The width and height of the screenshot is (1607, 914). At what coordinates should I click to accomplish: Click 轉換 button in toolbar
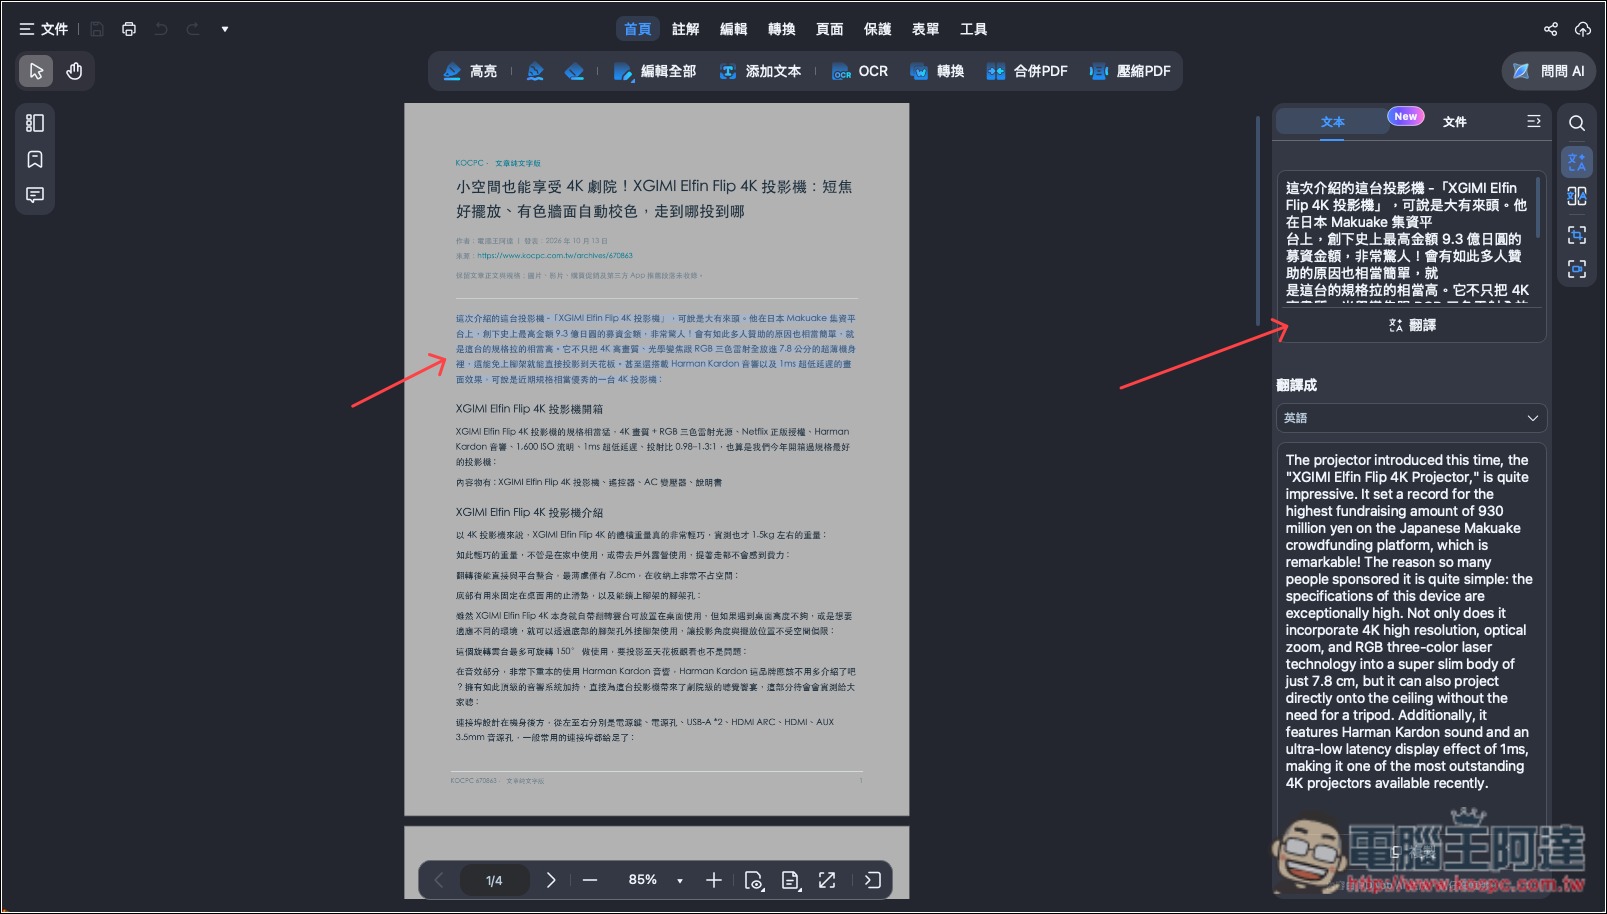click(x=937, y=71)
